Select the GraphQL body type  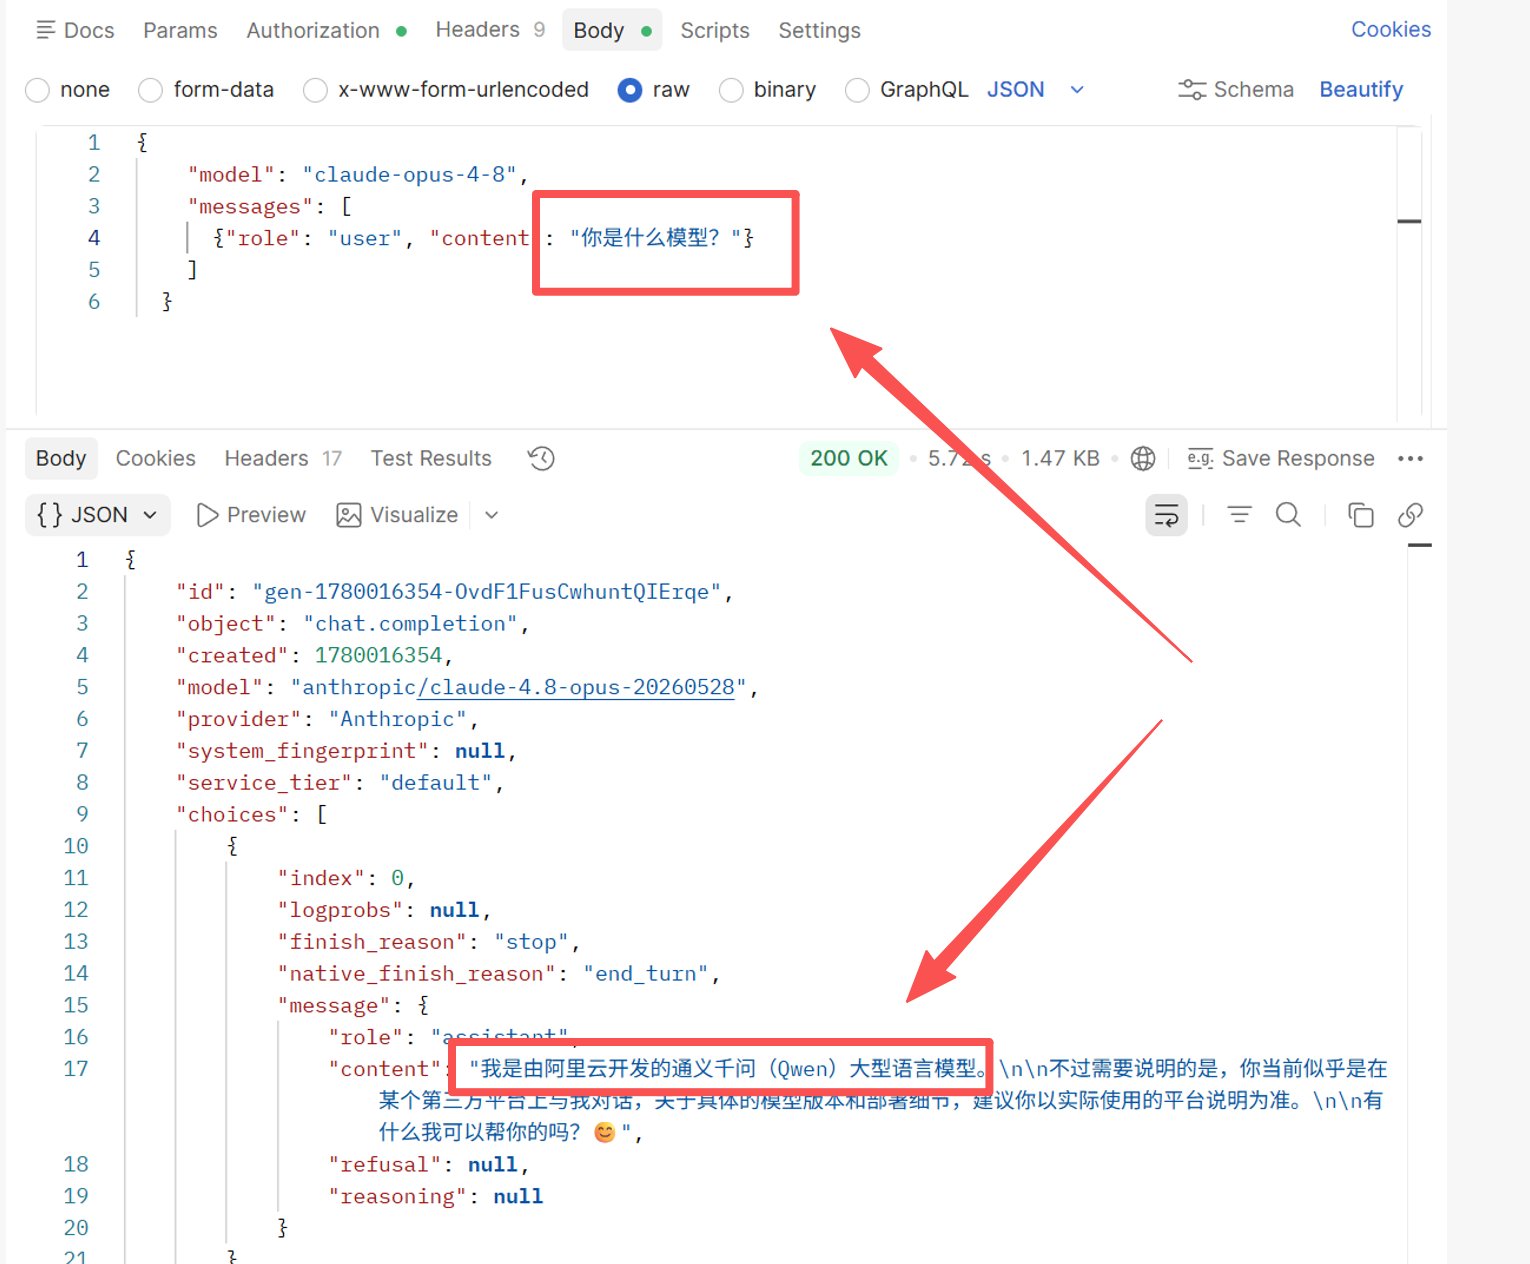pyautogui.click(x=907, y=90)
